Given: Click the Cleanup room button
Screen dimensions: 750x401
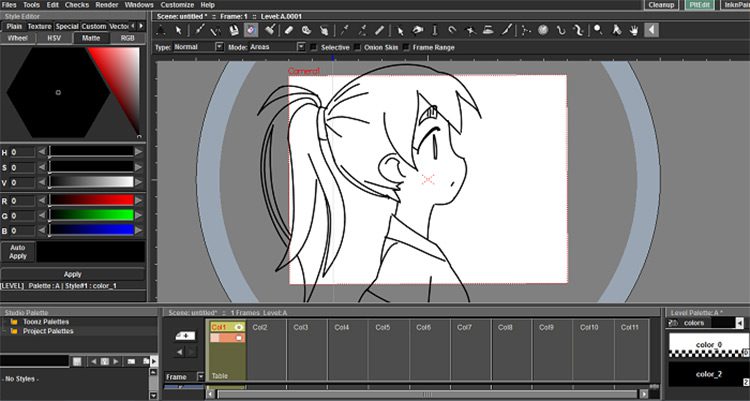Looking at the screenshot, I should click(x=660, y=5).
